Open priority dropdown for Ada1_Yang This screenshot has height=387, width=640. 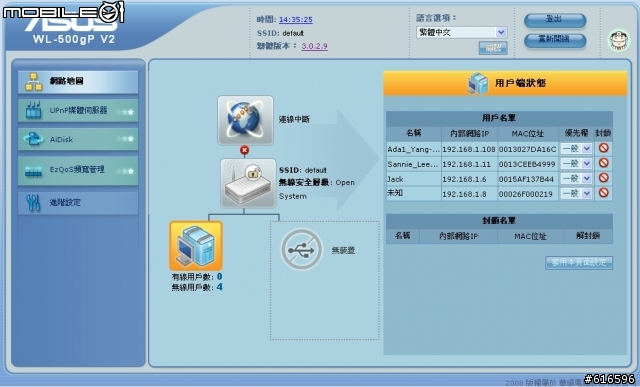(576, 149)
